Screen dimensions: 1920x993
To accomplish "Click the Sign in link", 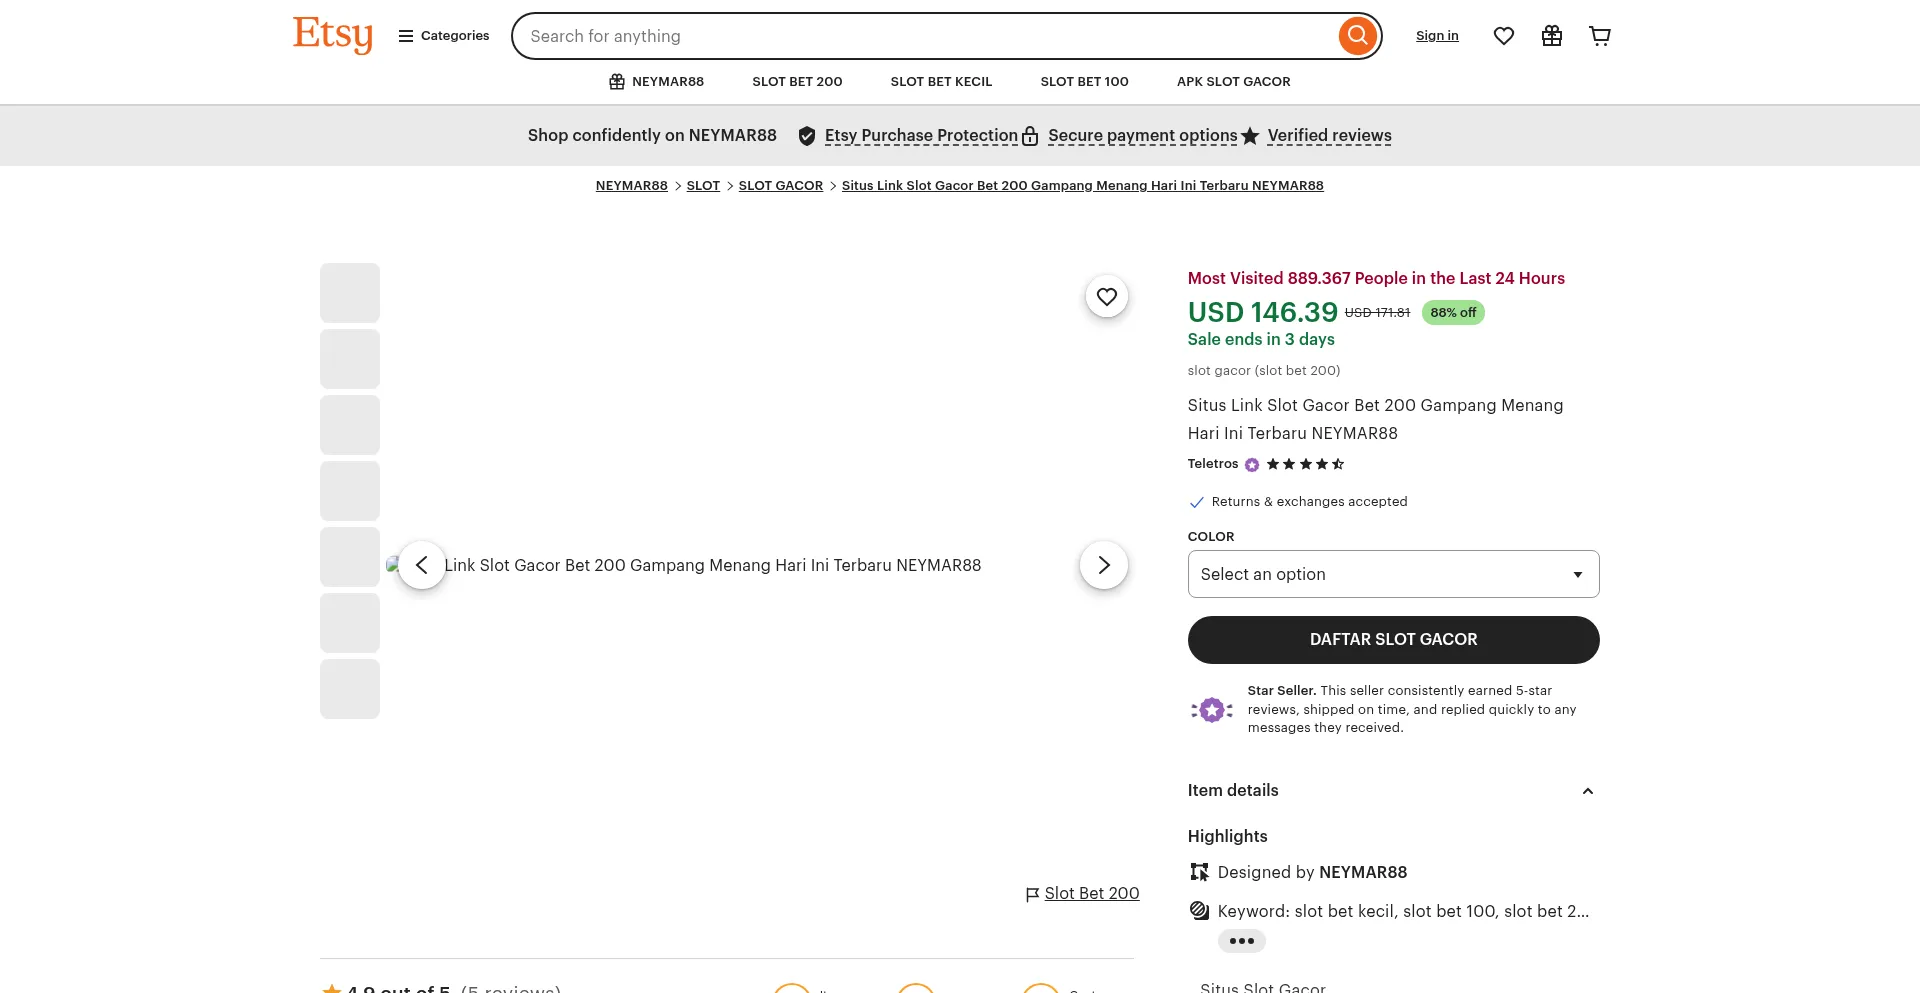I will tap(1437, 36).
